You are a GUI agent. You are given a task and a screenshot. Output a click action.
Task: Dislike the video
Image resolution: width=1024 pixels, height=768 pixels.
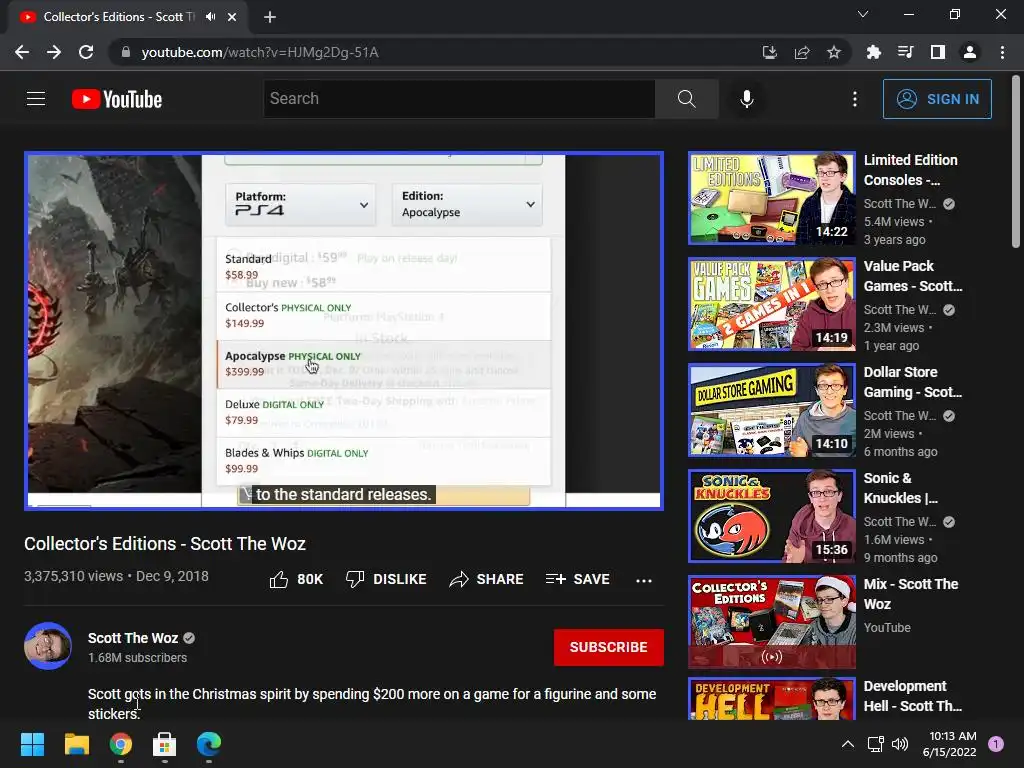point(386,579)
